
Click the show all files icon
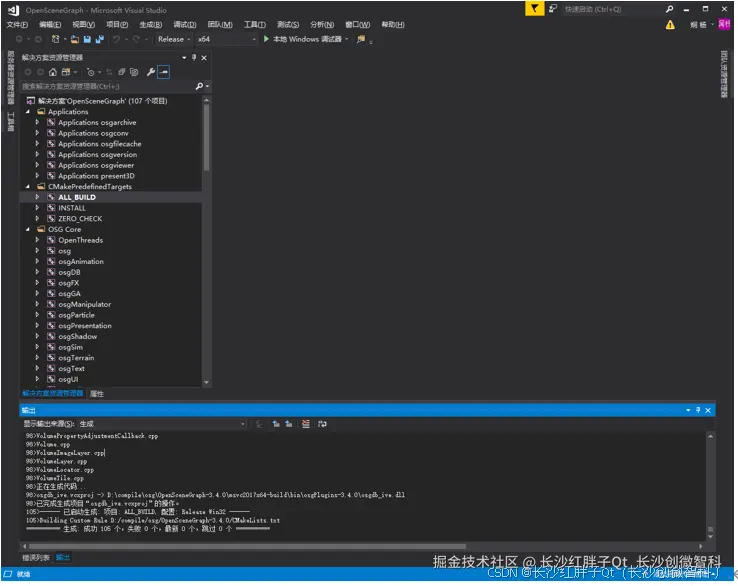click(134, 72)
